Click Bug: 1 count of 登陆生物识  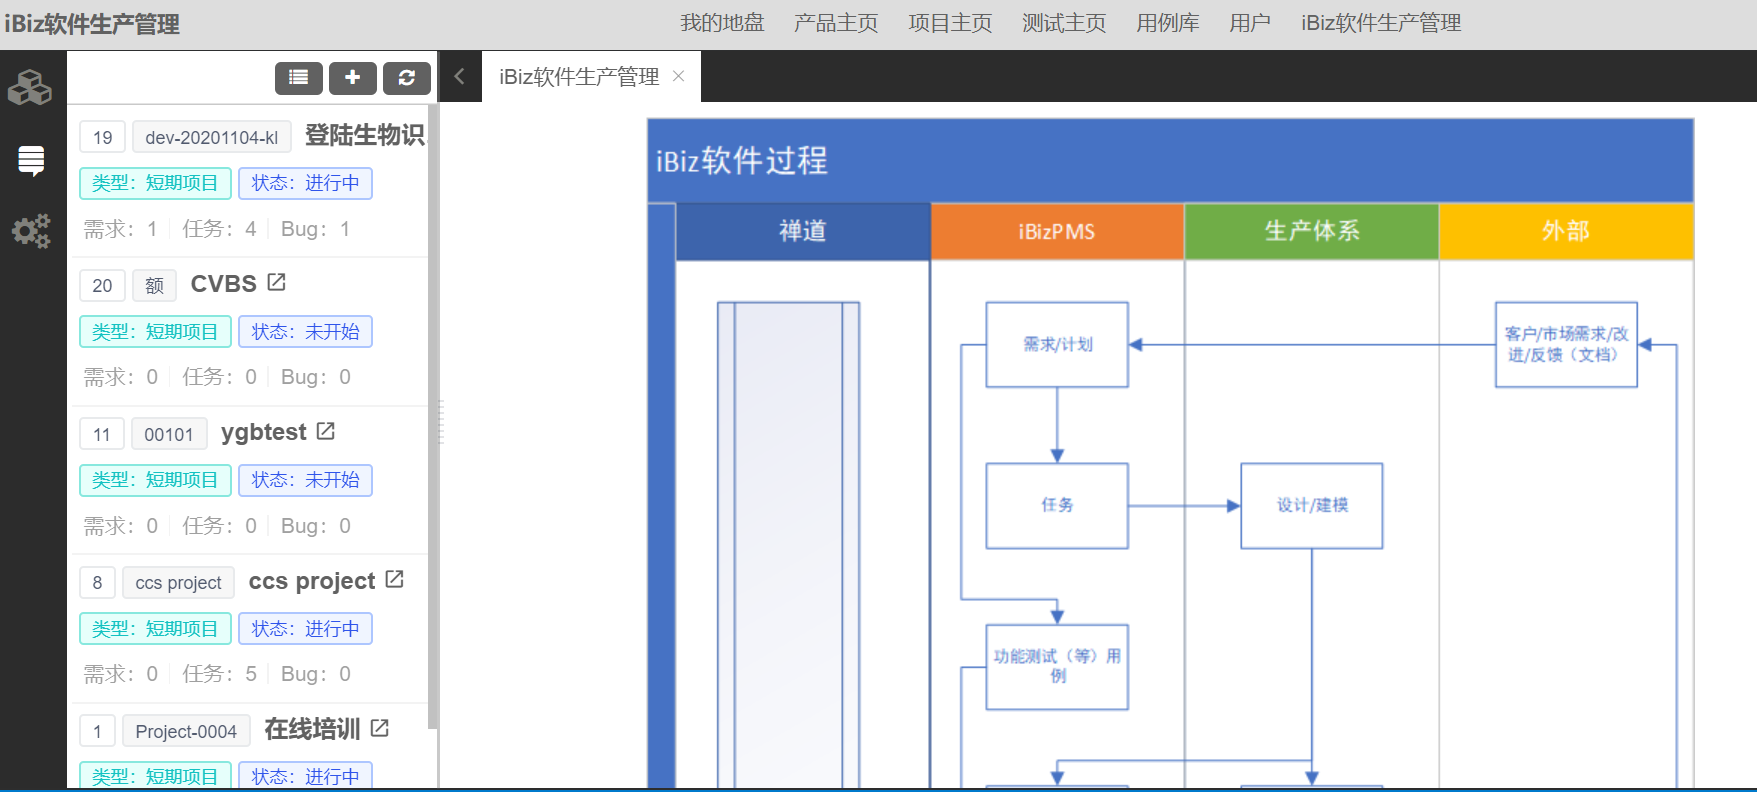[x=315, y=229]
